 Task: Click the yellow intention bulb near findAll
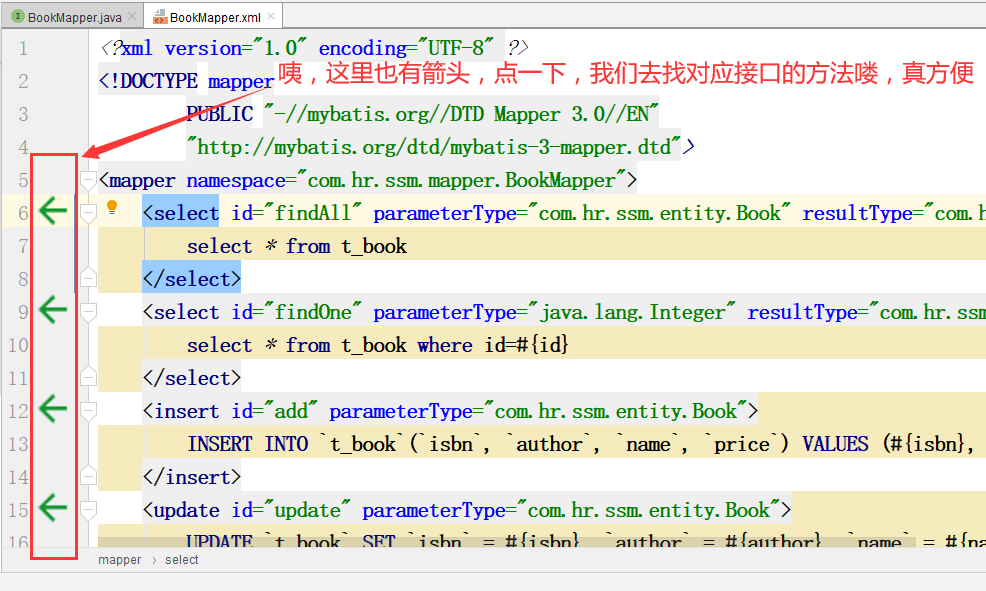pyautogui.click(x=112, y=208)
